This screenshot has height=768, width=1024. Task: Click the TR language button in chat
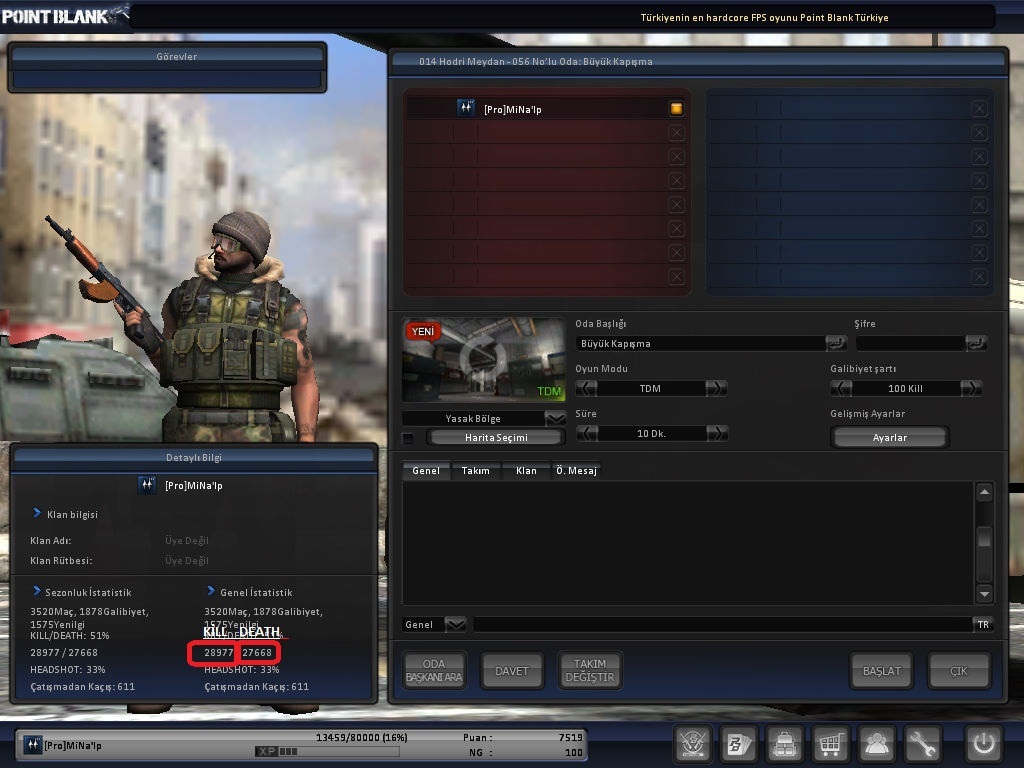coord(983,624)
